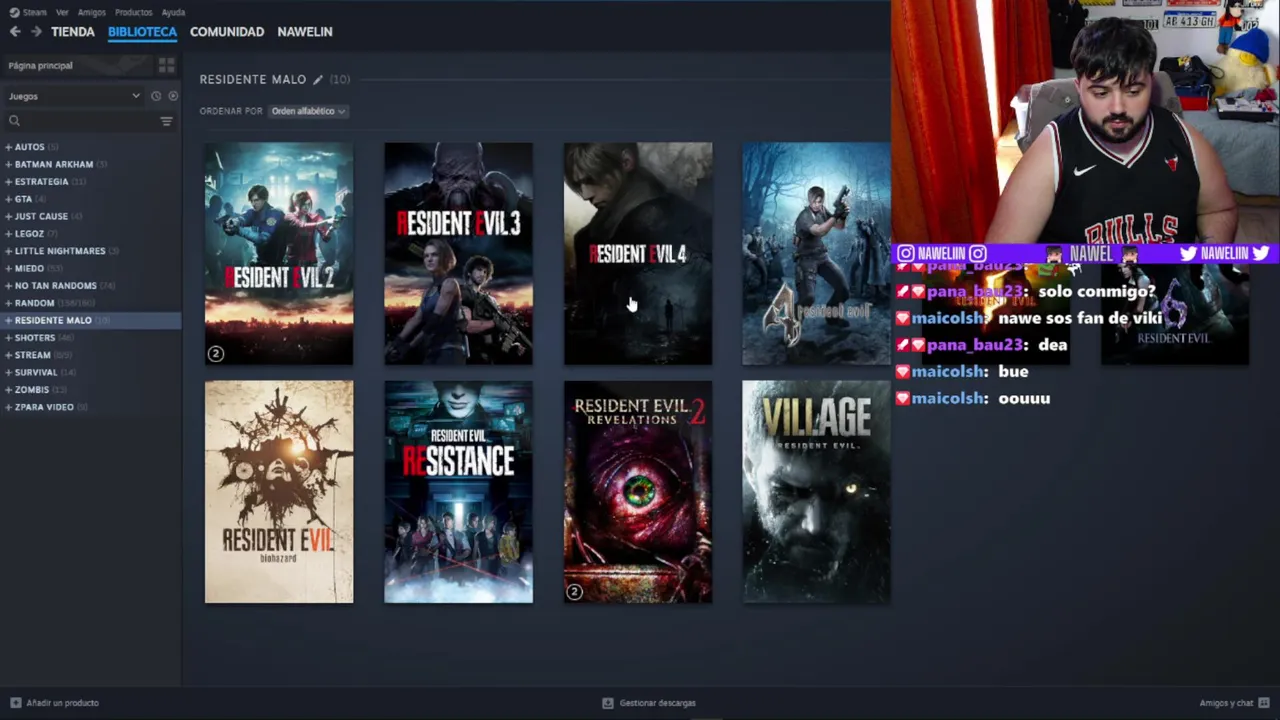Viewport: 1280px width, 720px height.
Task: Click the ORDENAR POR label
Action: [x=231, y=111]
